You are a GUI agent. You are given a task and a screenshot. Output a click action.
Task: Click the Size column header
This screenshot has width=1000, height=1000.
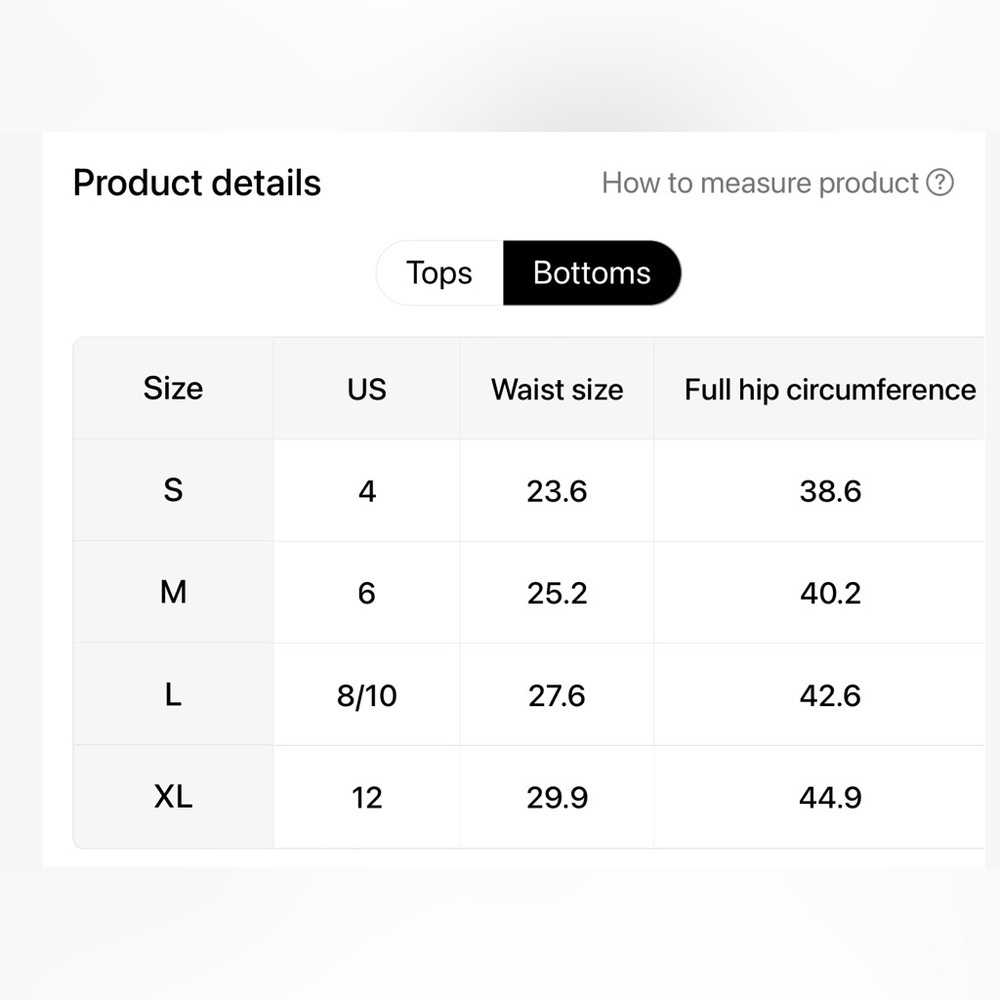173,388
